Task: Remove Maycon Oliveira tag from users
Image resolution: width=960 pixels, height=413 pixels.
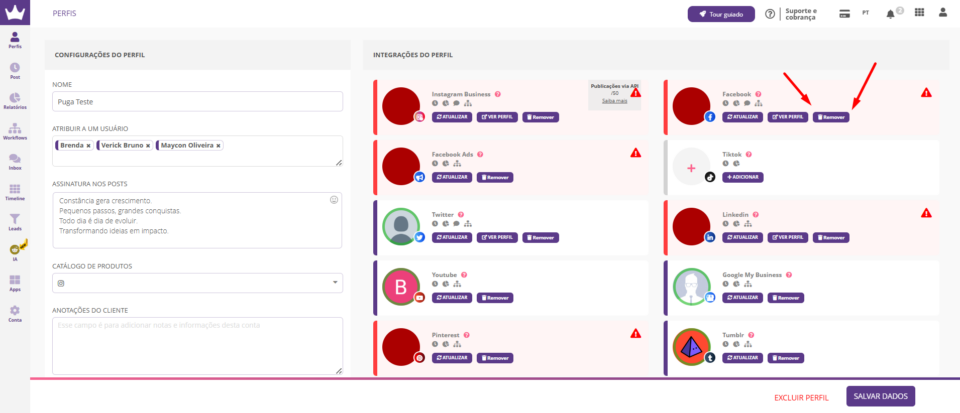Action: tap(218, 146)
